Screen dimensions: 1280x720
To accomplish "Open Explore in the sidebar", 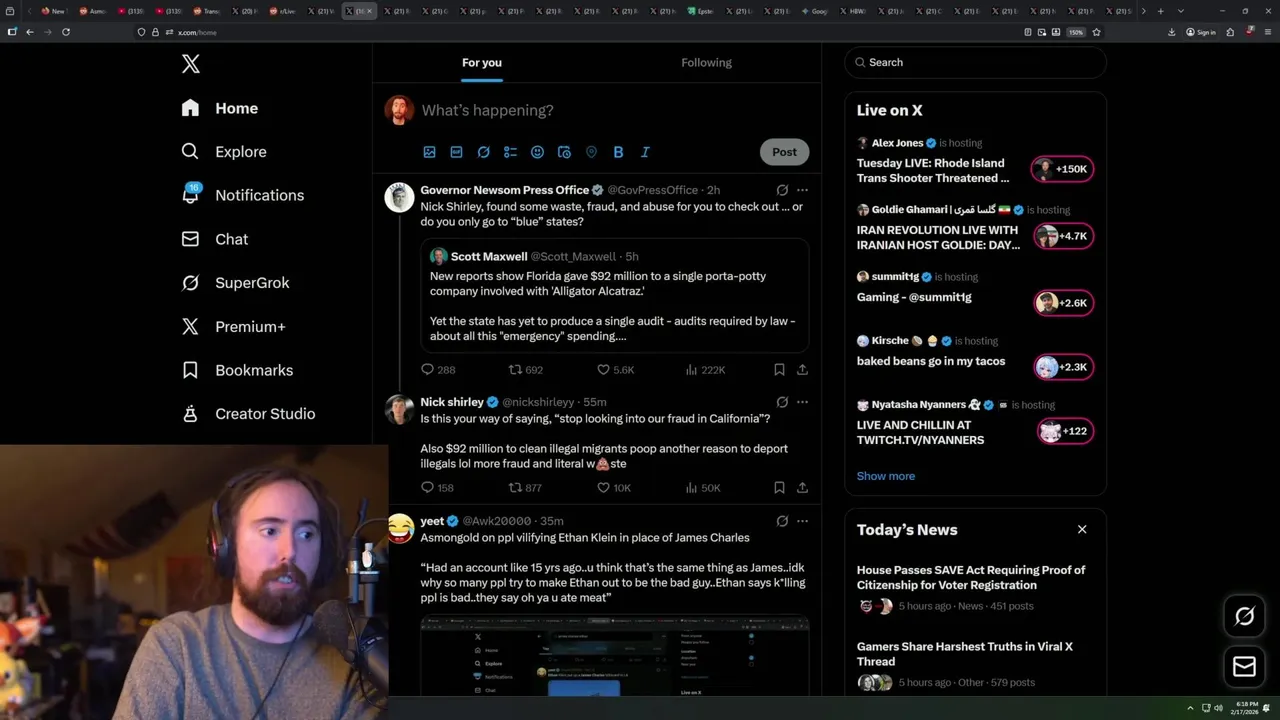I will point(224,152).
